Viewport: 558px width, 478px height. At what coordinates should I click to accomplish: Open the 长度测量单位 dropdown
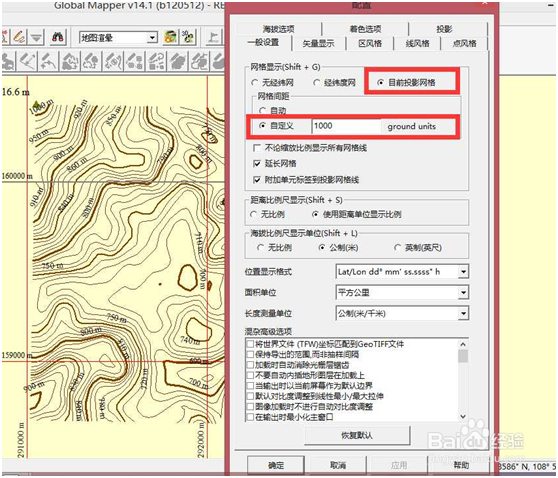463,314
